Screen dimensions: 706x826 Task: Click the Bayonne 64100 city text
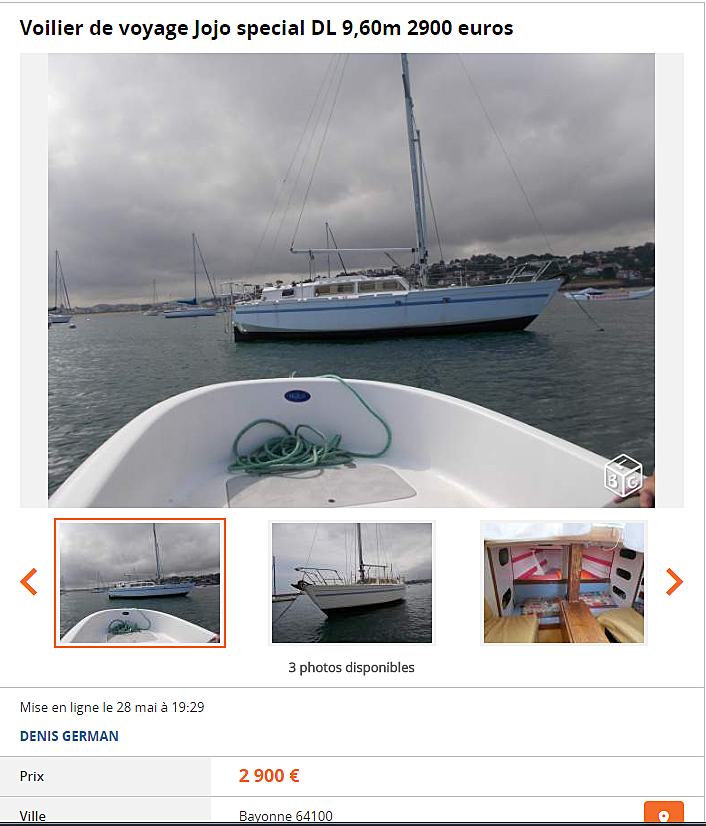tap(286, 816)
